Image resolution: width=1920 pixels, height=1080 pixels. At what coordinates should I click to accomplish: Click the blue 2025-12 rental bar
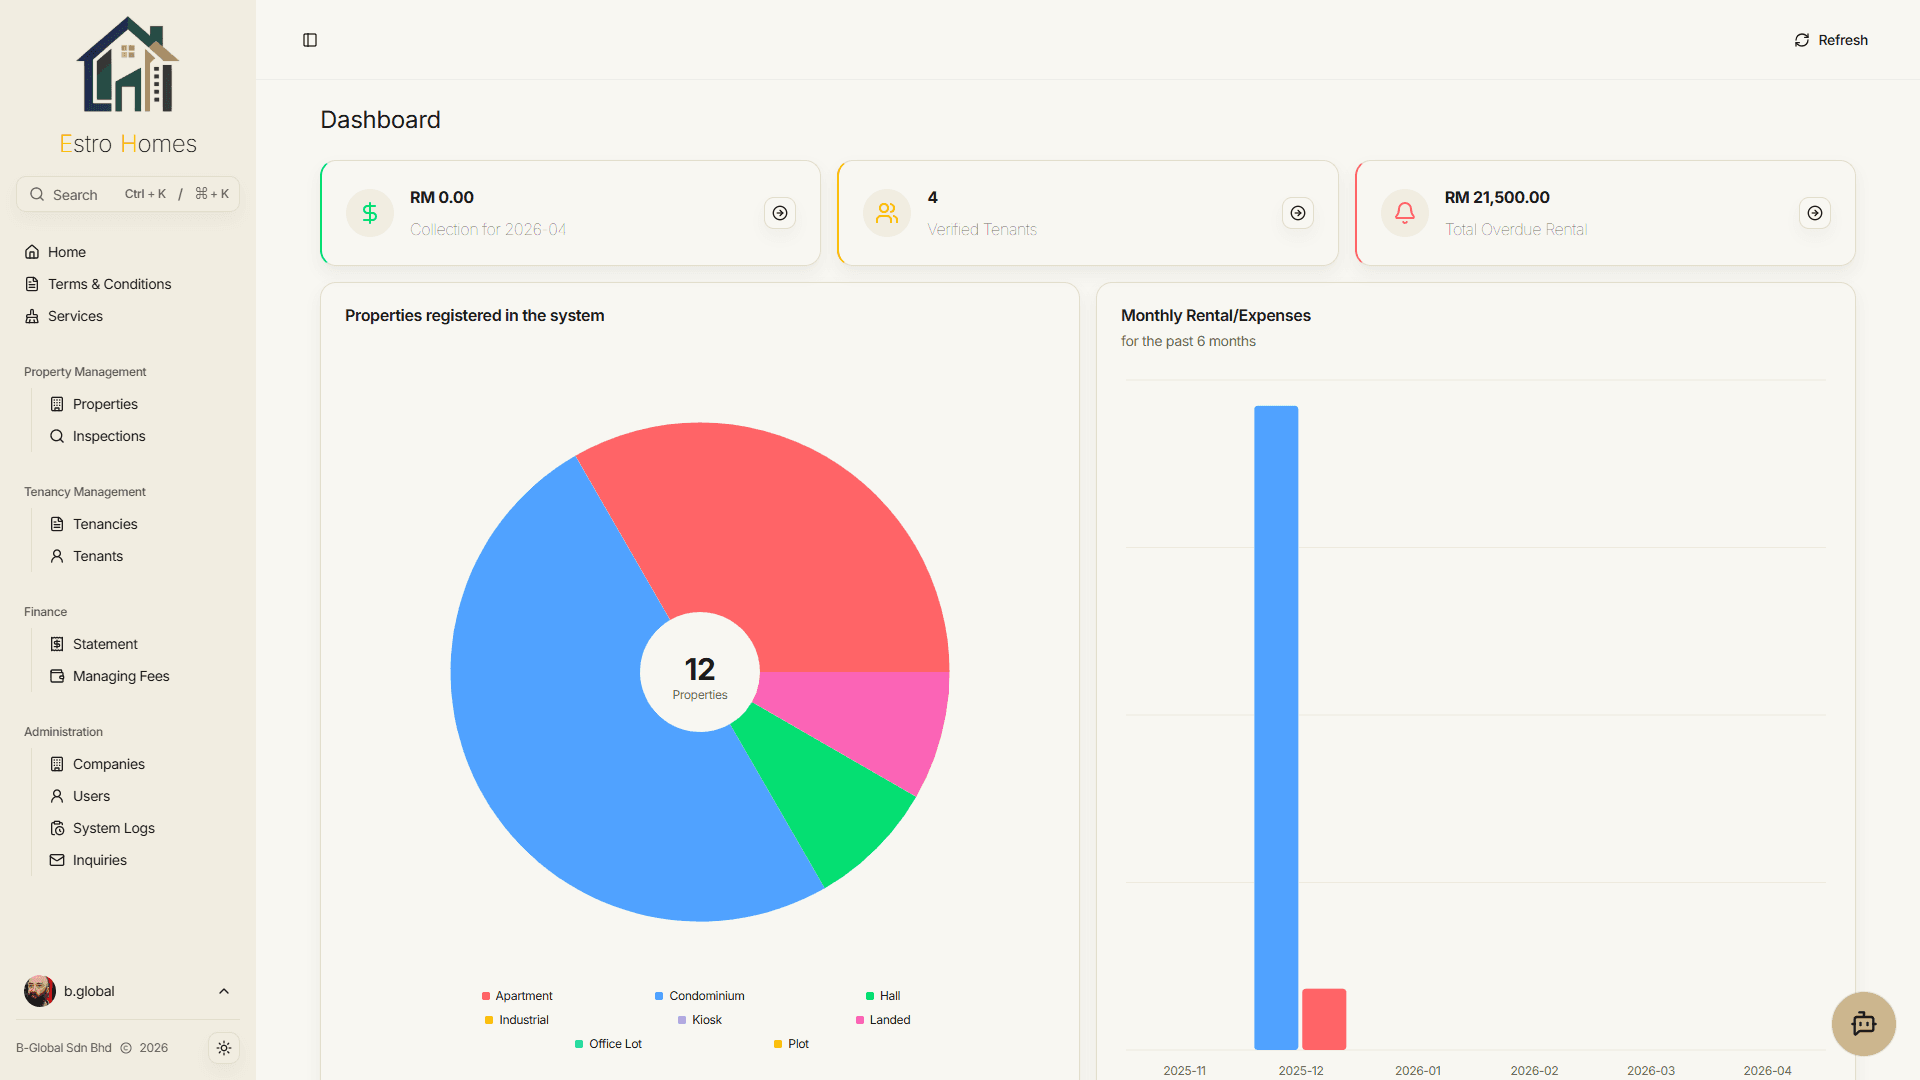click(x=1276, y=728)
